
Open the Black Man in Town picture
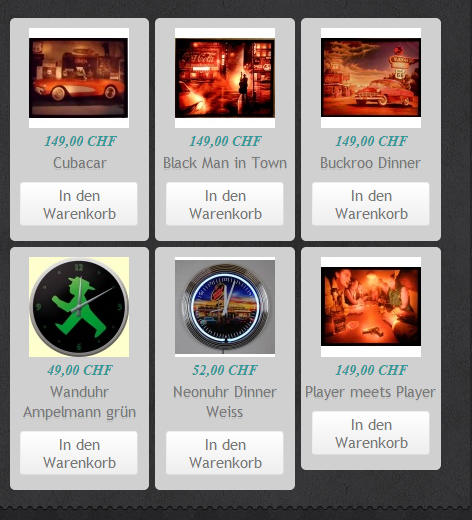click(225, 78)
